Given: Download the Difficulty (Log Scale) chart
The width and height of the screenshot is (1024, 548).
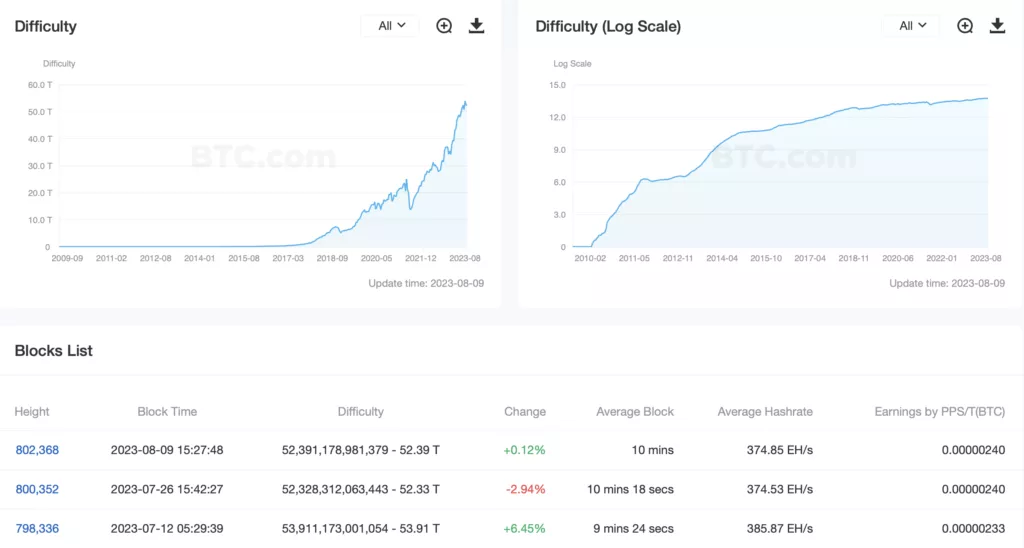Looking at the screenshot, I should tap(997, 26).
